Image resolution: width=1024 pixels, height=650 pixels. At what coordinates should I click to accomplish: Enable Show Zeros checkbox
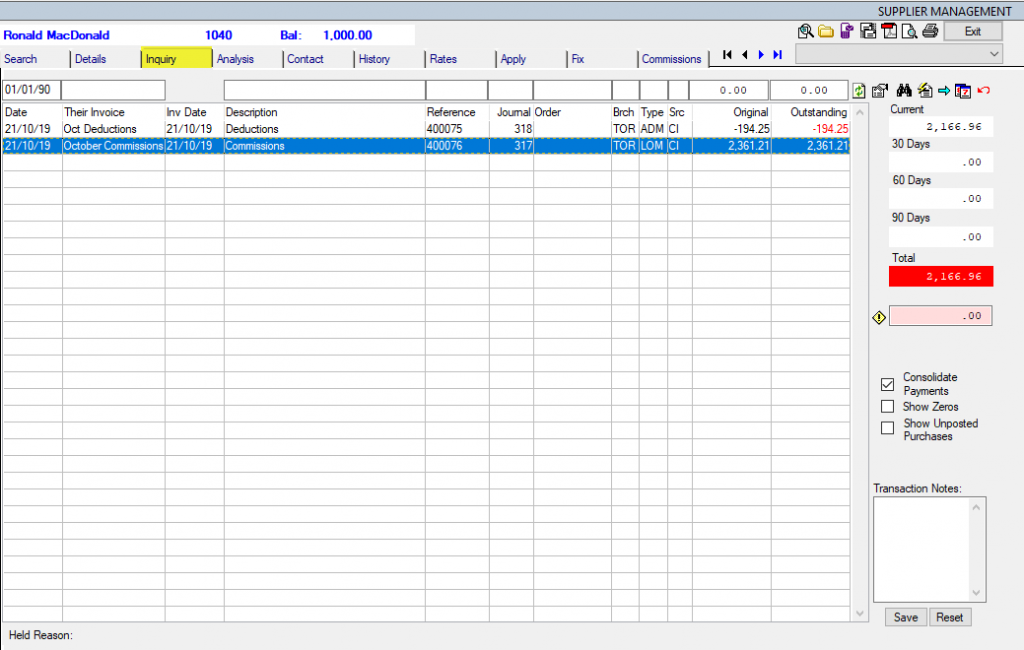tap(887, 406)
